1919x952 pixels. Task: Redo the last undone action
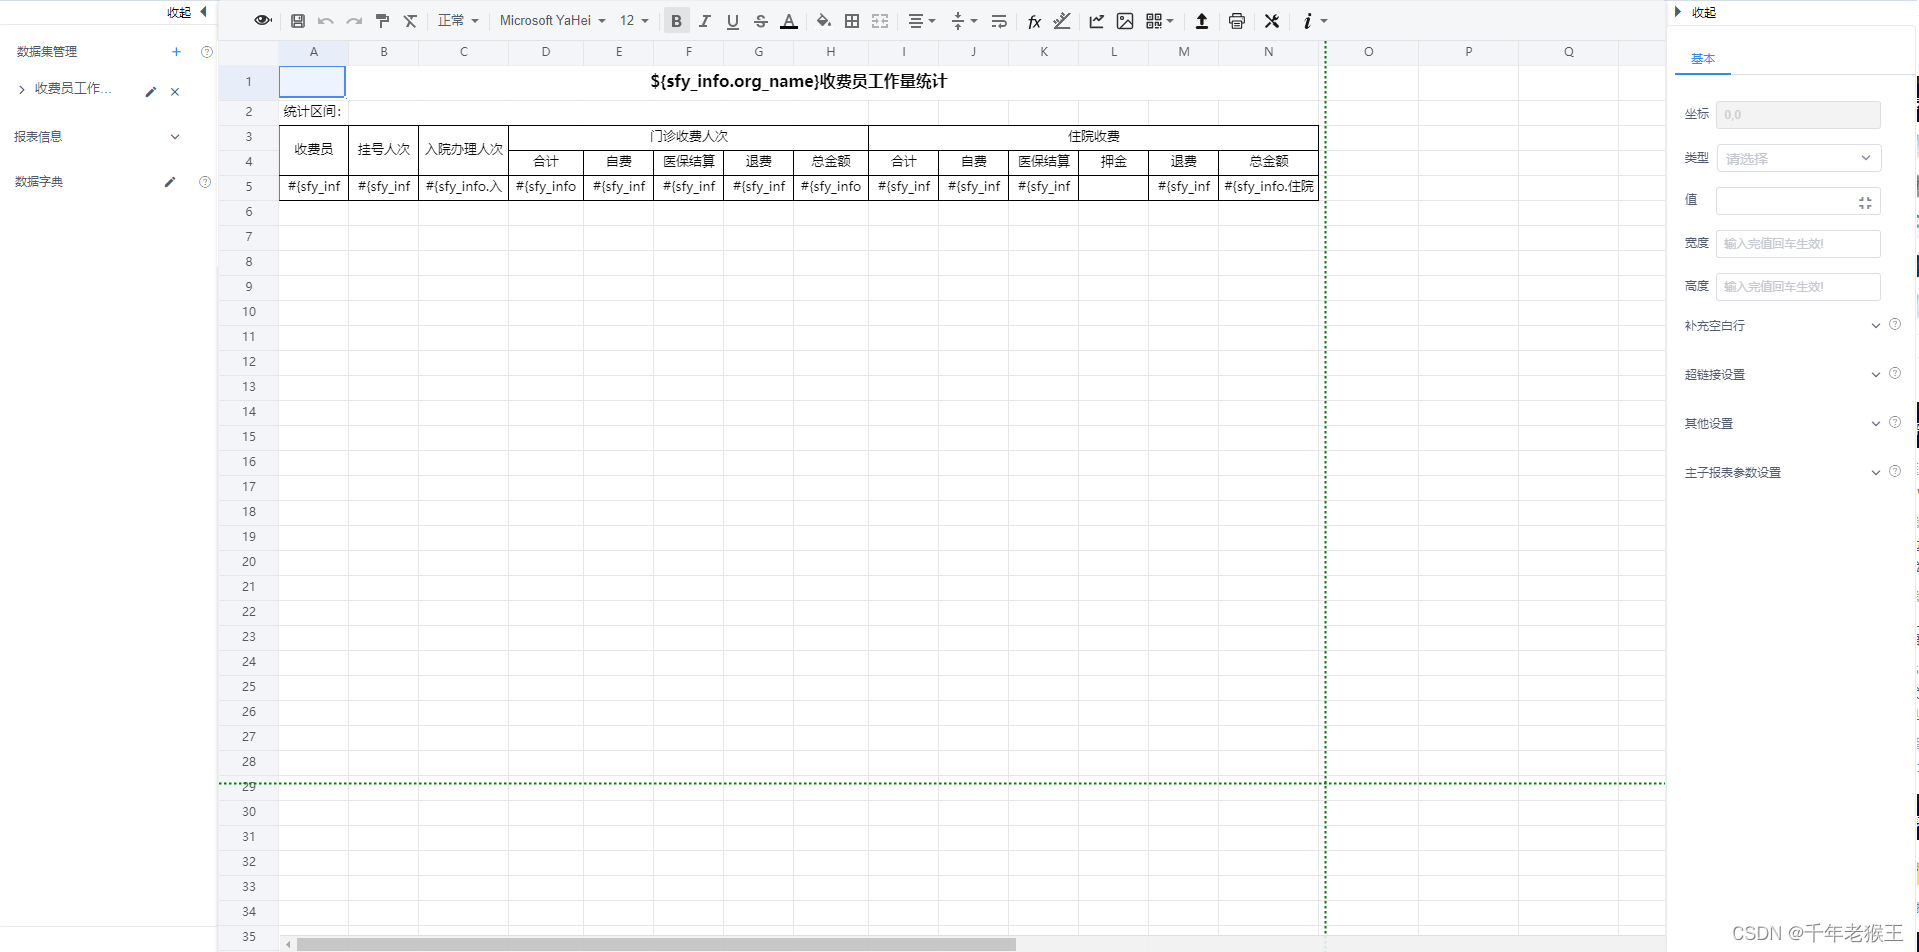click(354, 20)
